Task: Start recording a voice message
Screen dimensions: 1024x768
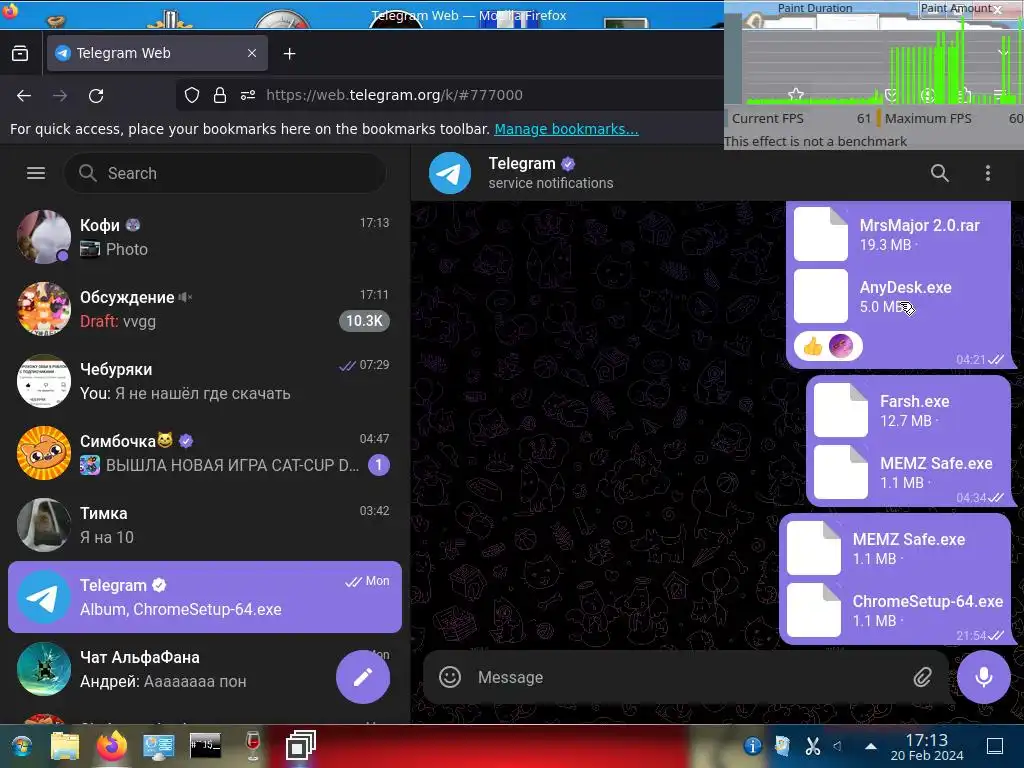Action: (984, 677)
